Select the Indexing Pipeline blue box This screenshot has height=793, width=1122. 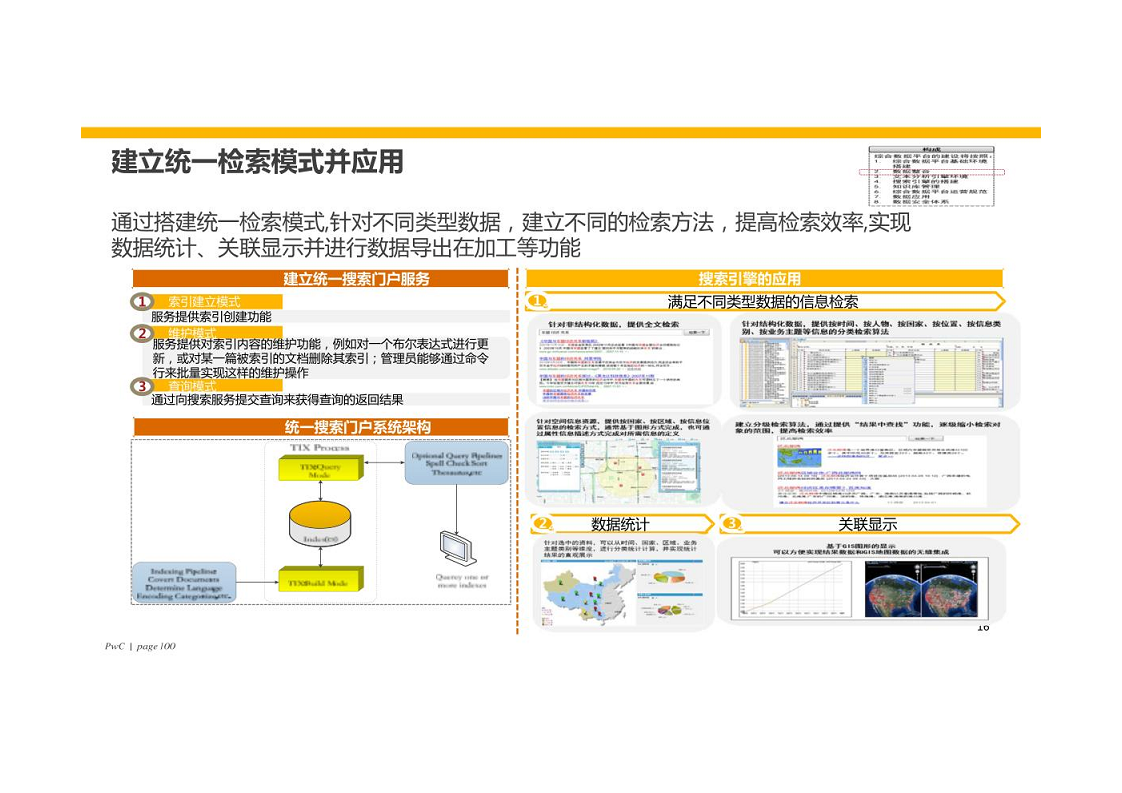pyautogui.click(x=184, y=583)
